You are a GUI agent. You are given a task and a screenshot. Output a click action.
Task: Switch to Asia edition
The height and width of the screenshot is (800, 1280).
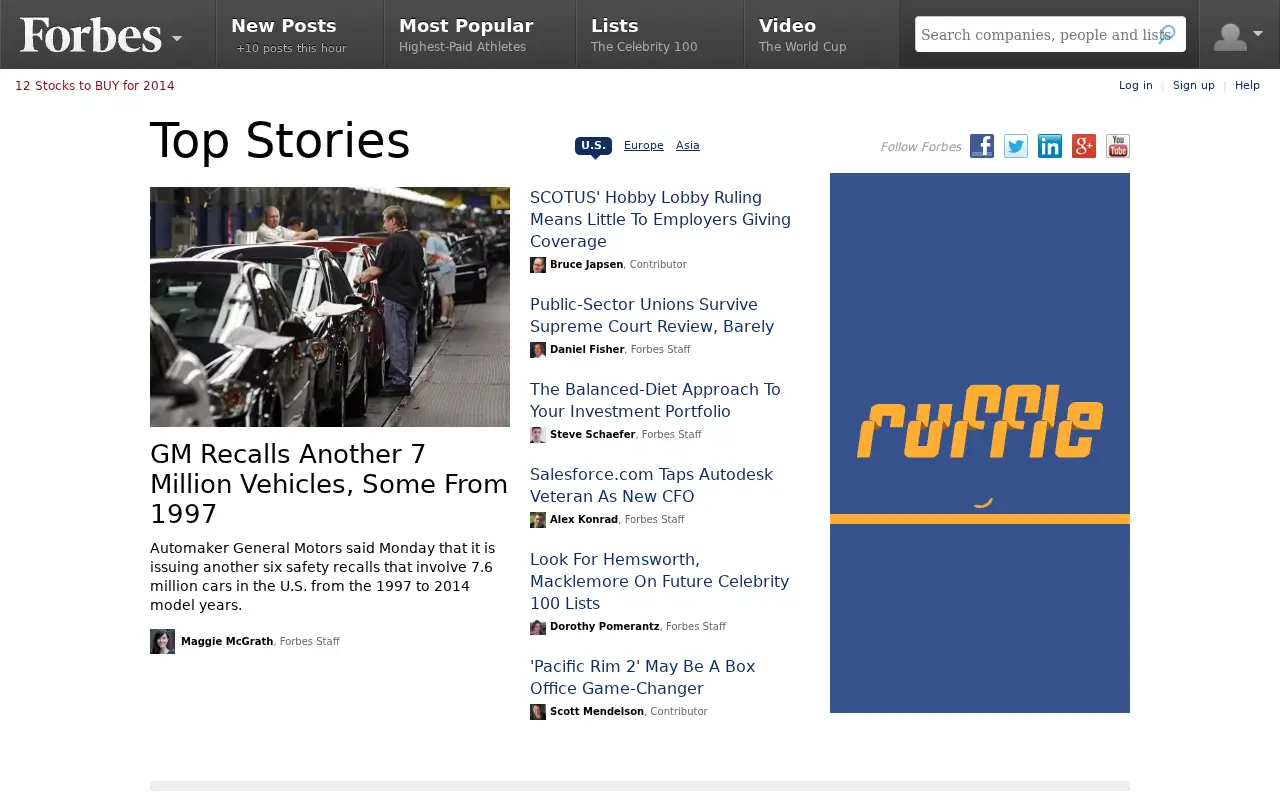point(688,146)
